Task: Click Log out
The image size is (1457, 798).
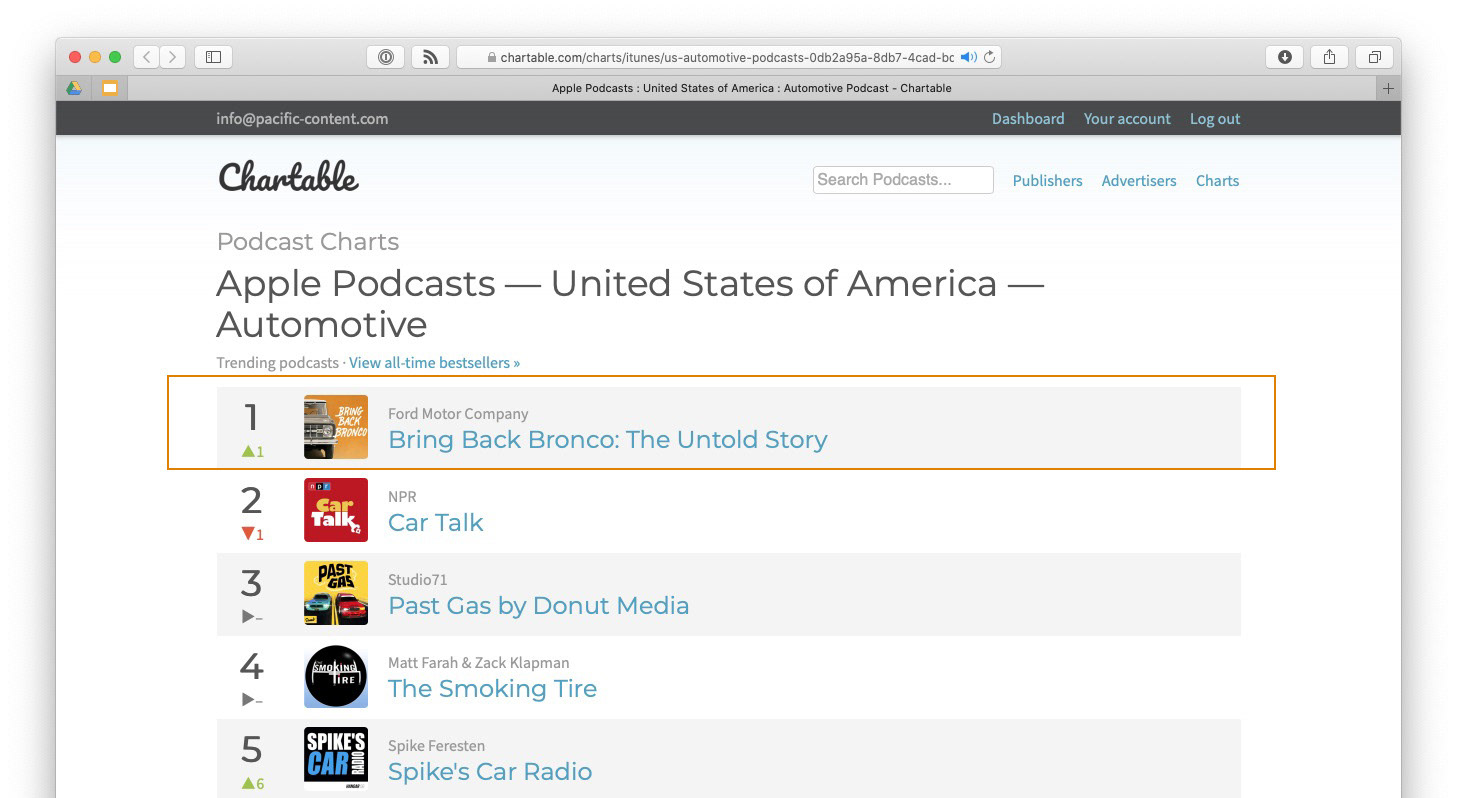Action: click(x=1215, y=118)
